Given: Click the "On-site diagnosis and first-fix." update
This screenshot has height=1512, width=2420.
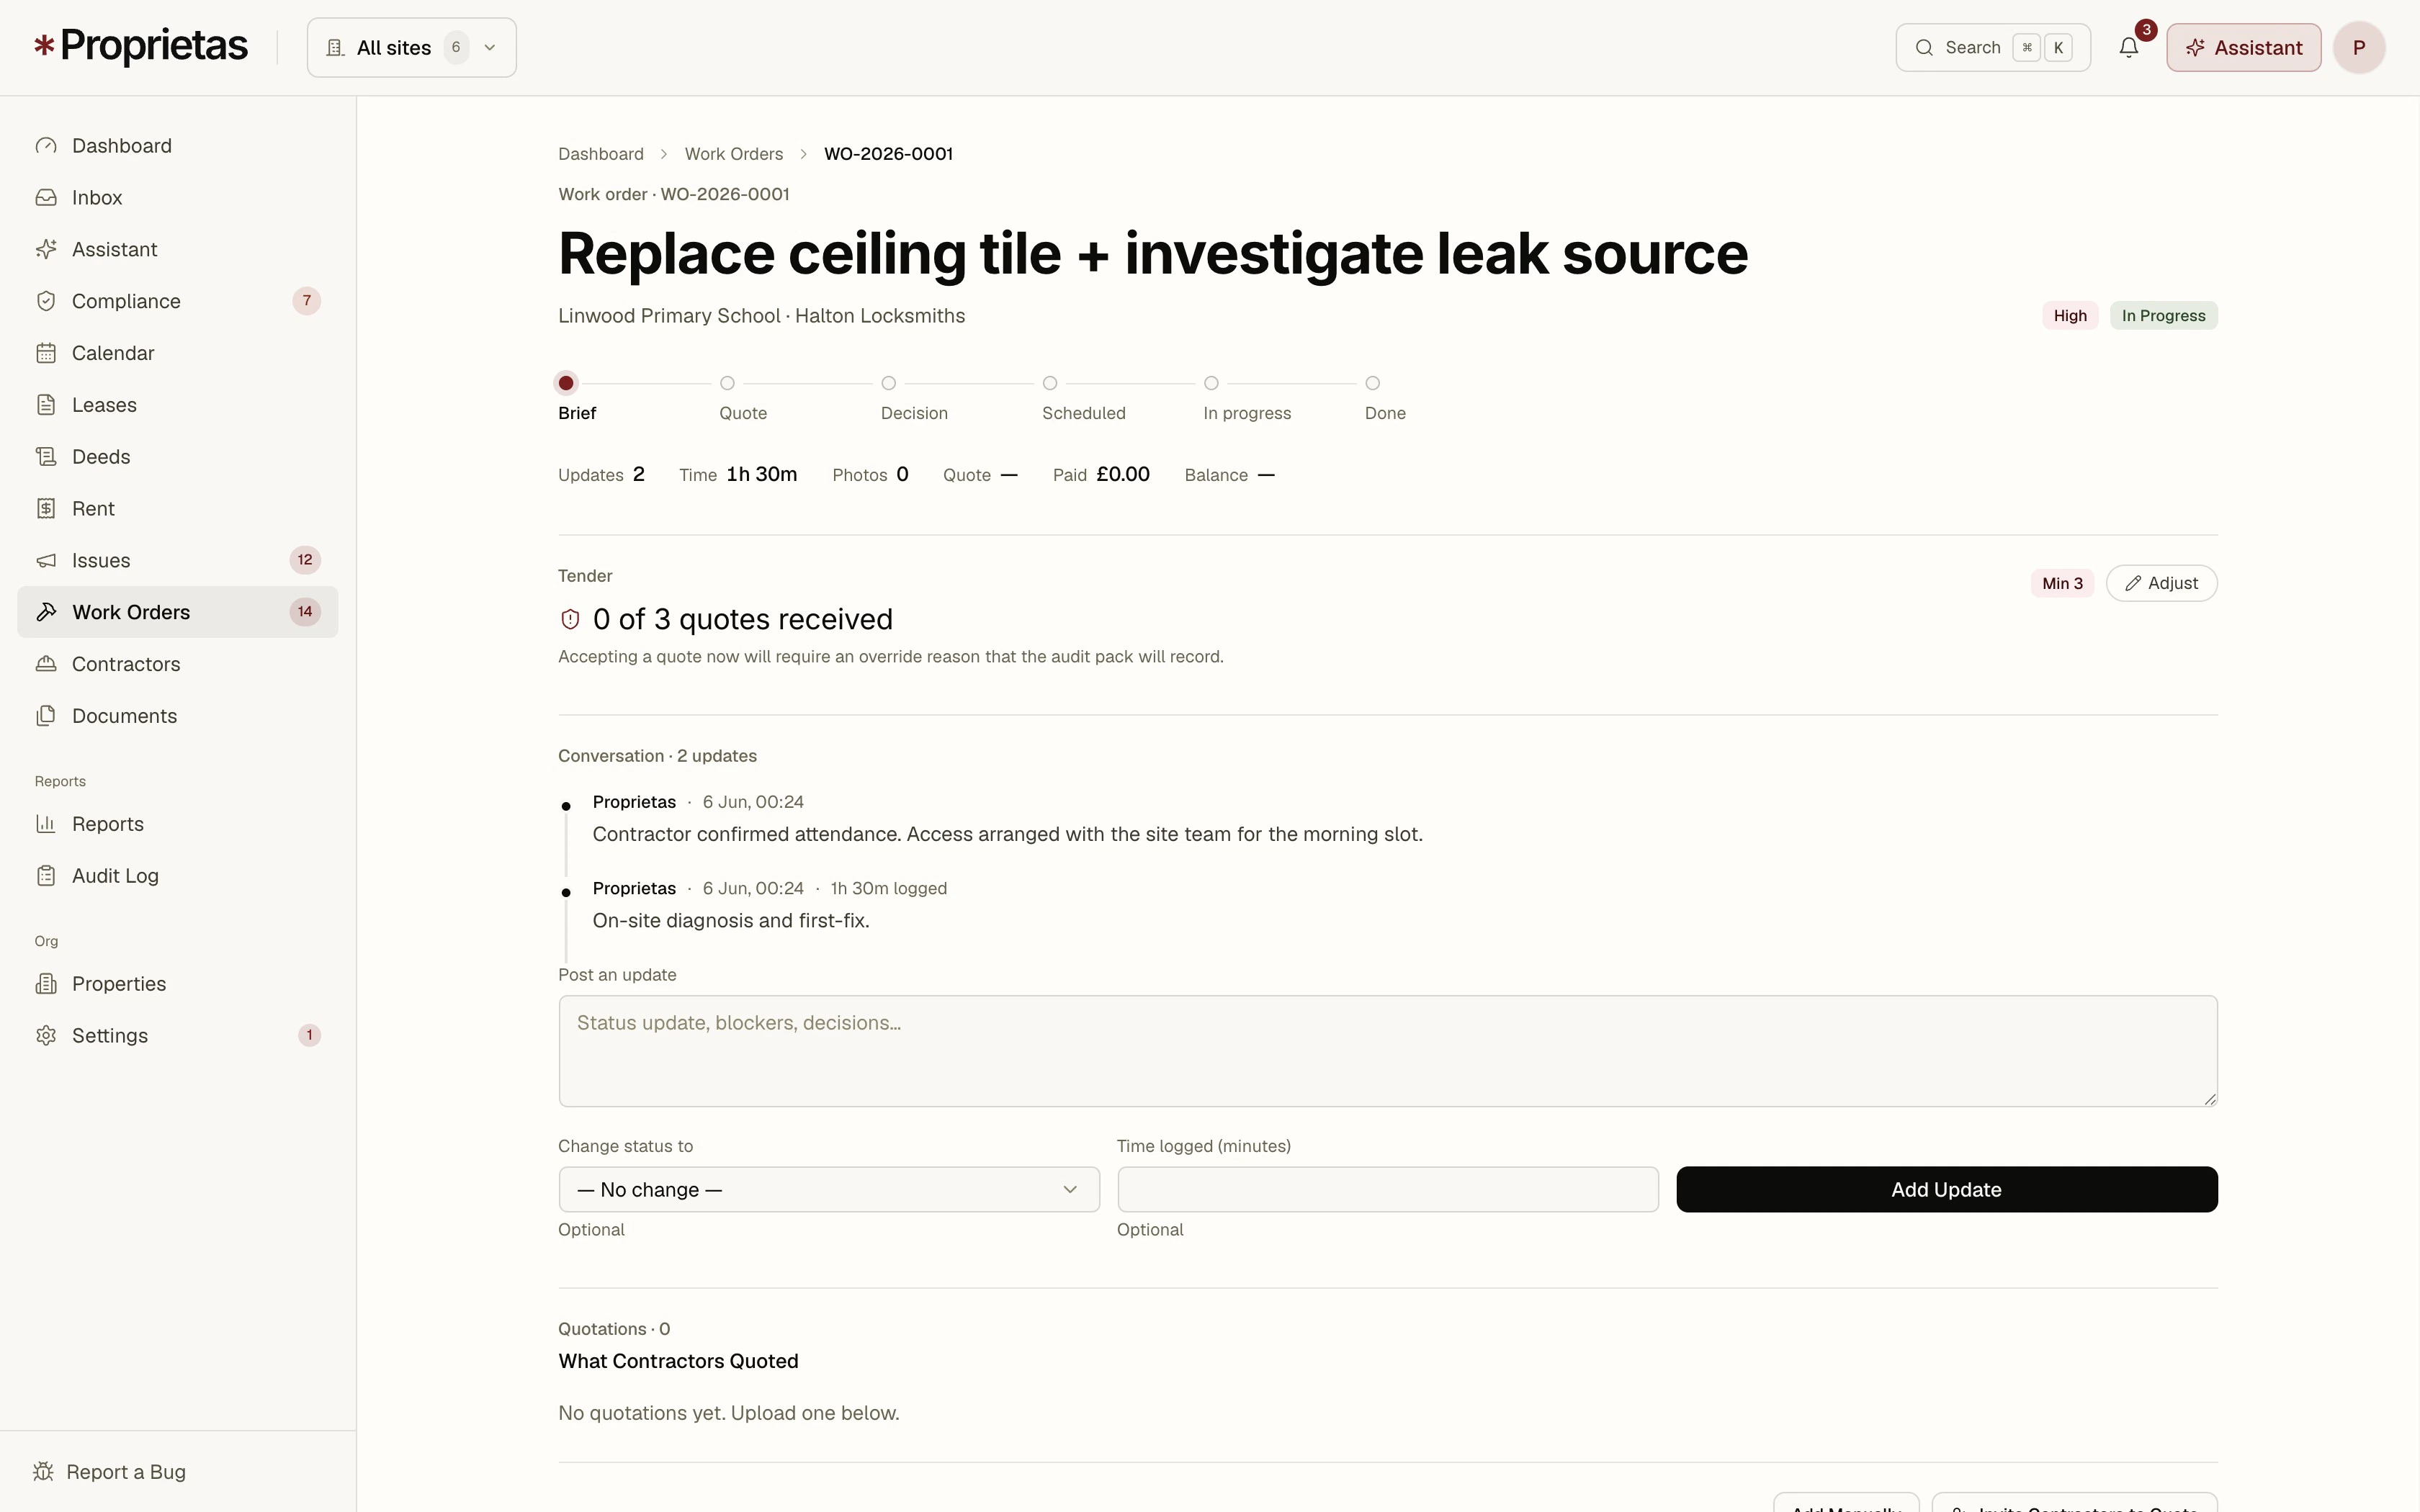Looking at the screenshot, I should coord(731,921).
